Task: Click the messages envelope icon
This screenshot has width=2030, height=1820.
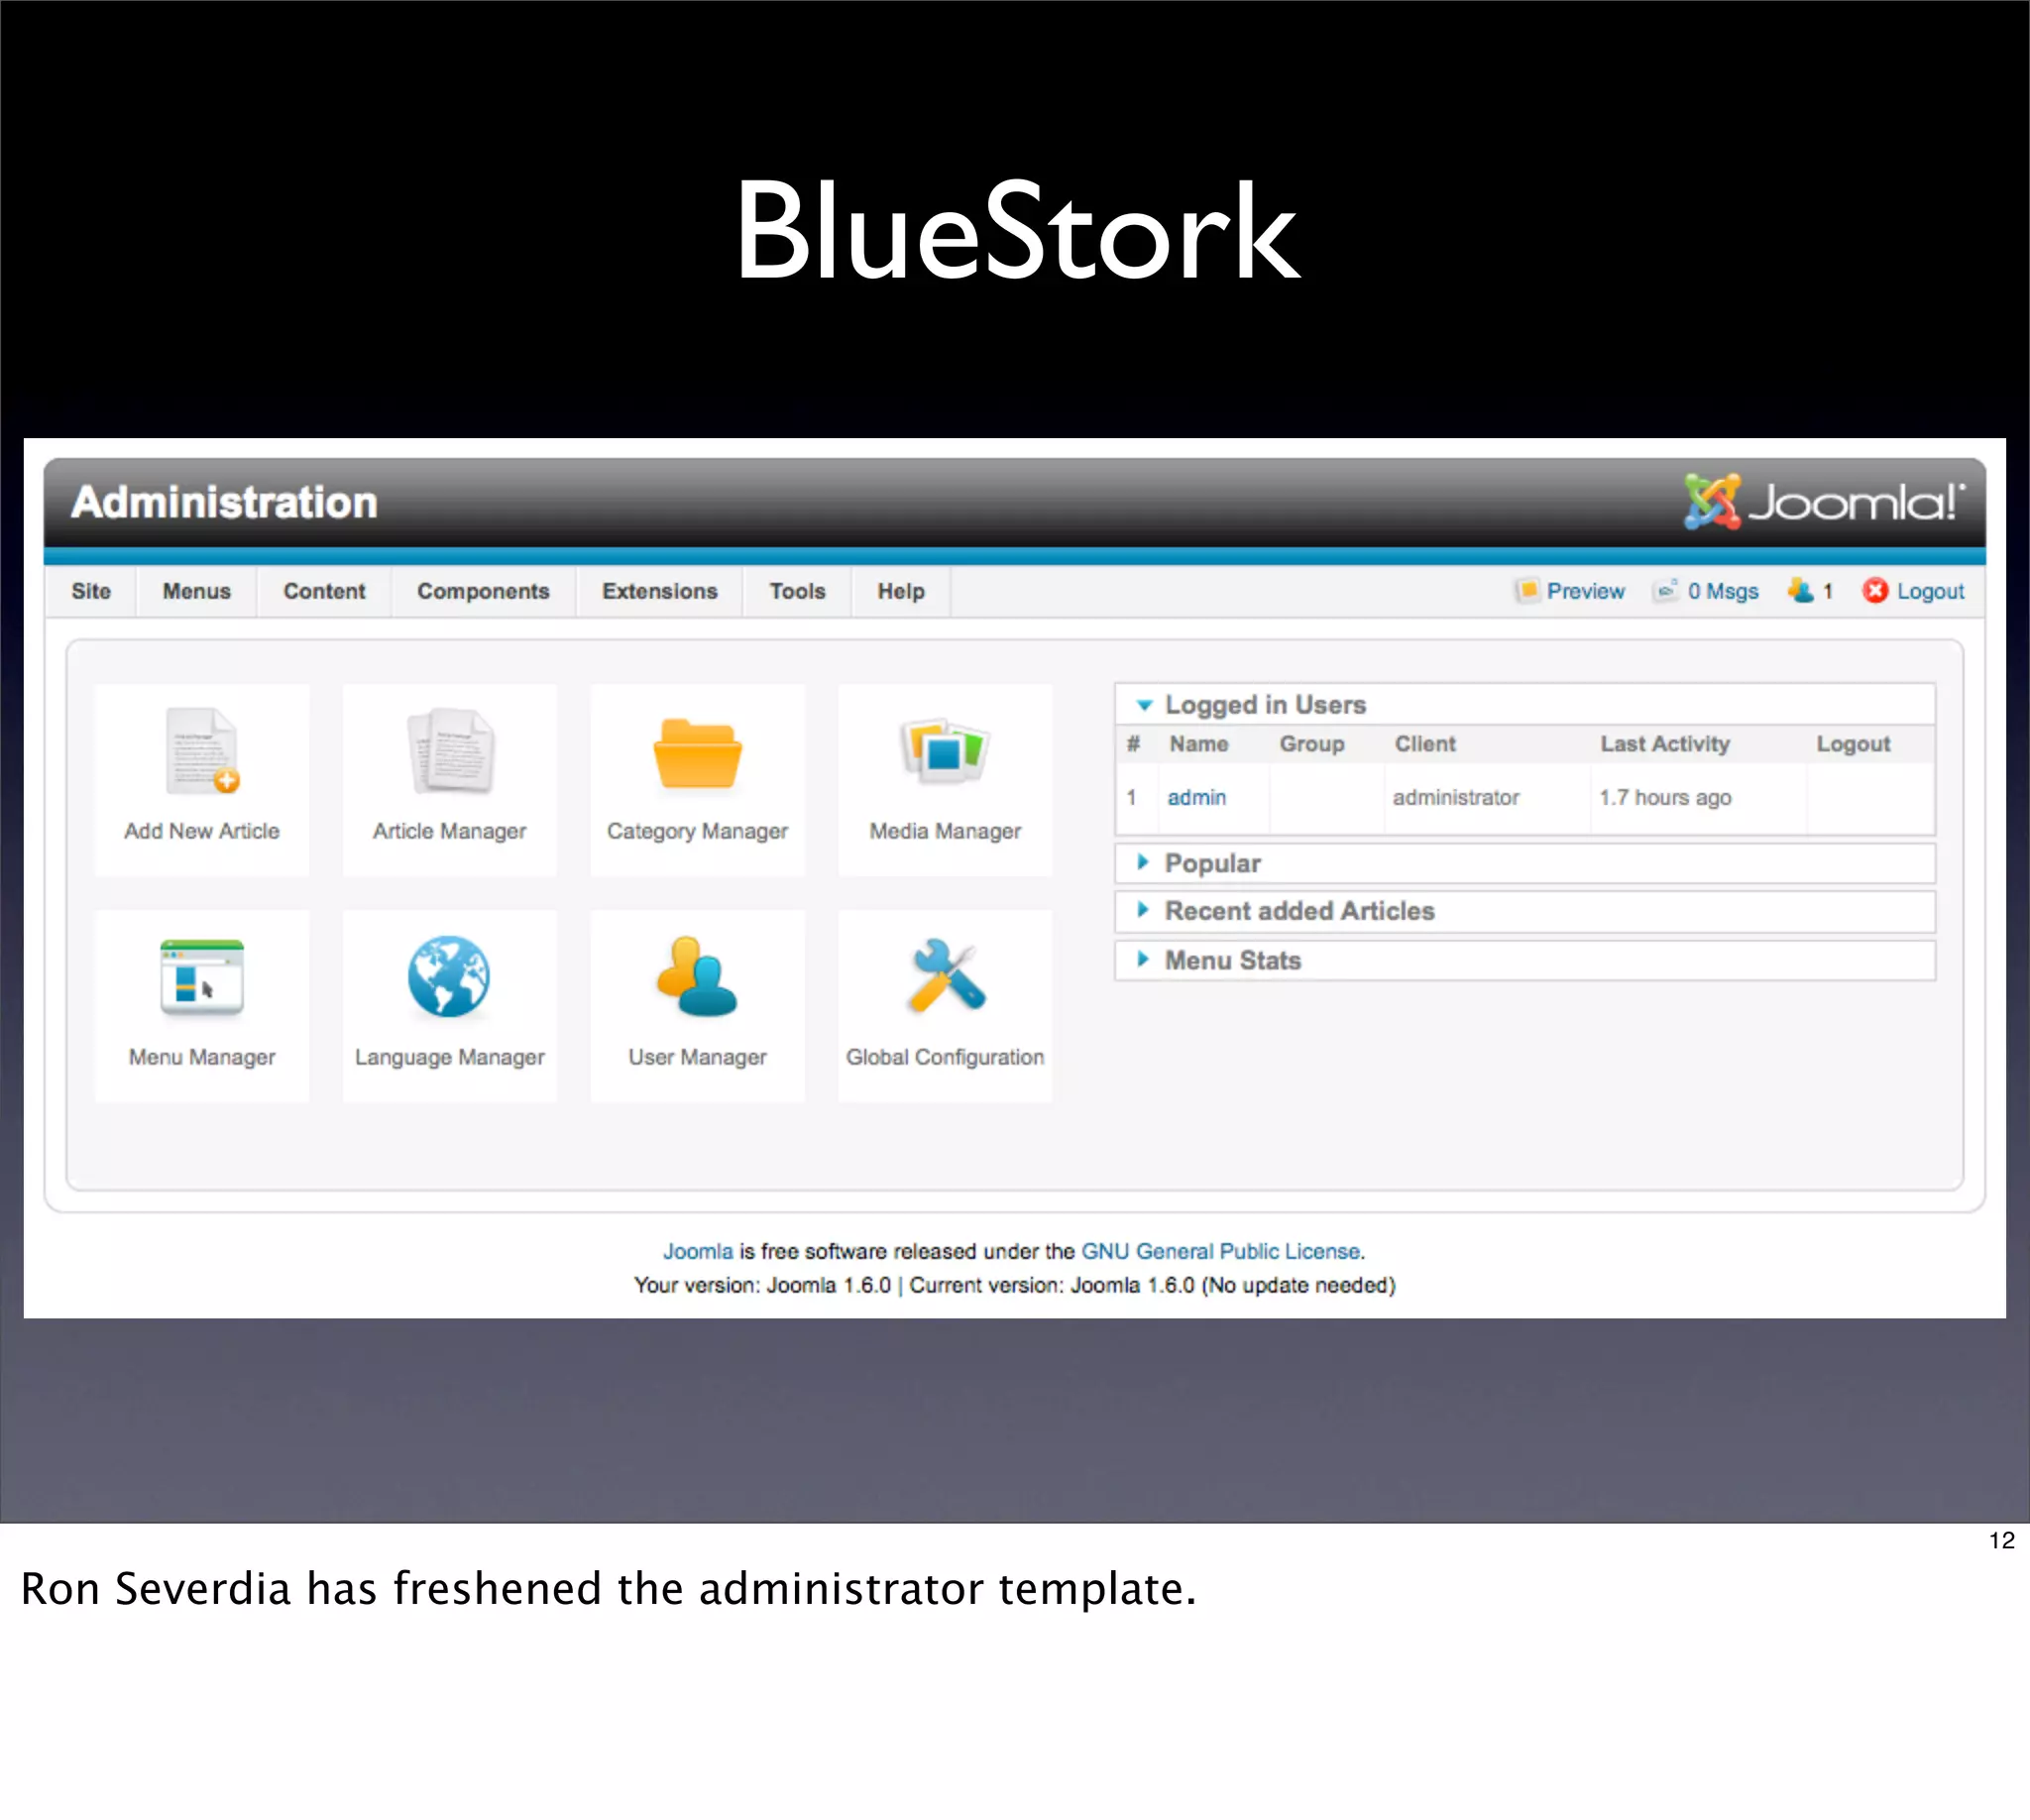Action: 1665,591
